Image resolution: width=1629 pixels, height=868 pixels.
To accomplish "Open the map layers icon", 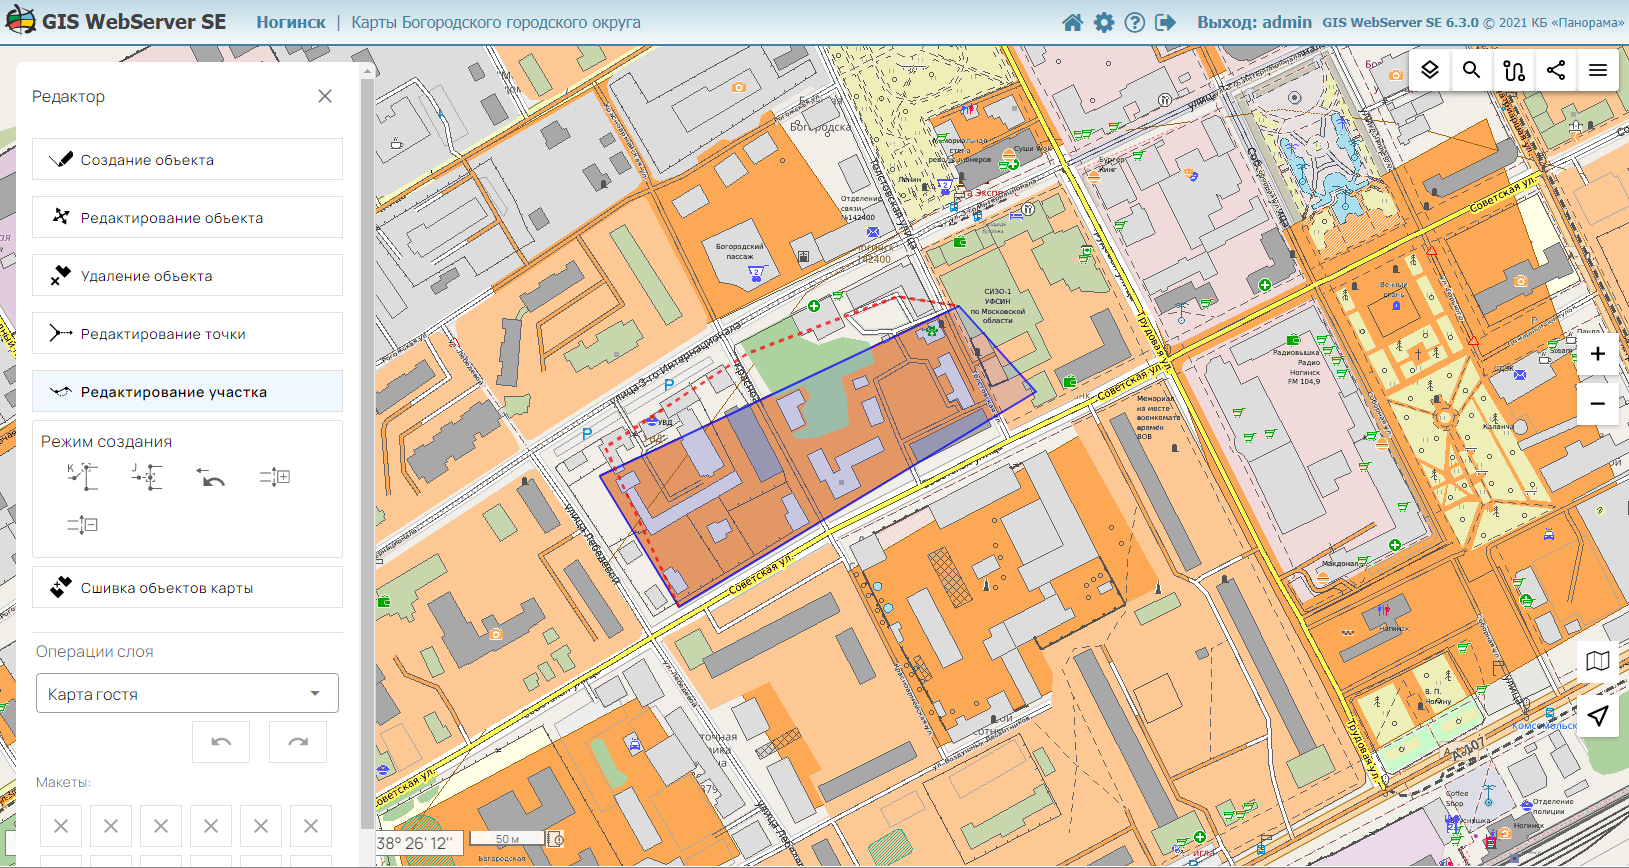I will [1430, 70].
